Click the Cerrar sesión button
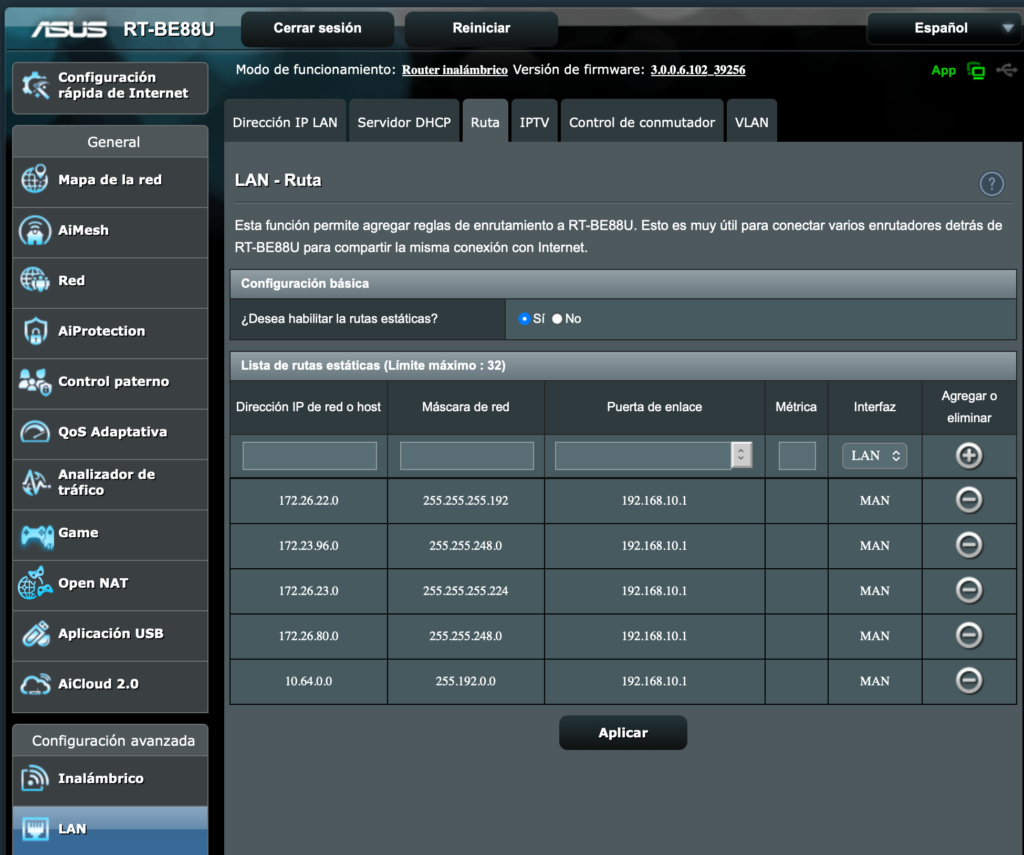 click(317, 28)
